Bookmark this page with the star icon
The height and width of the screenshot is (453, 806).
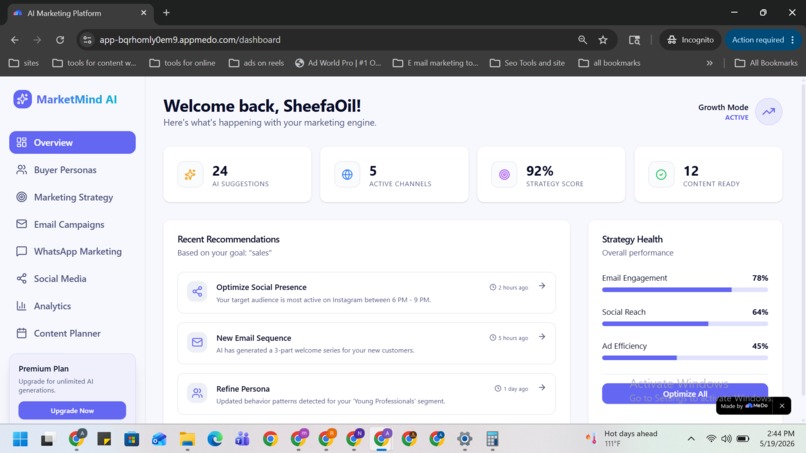pyautogui.click(x=603, y=40)
